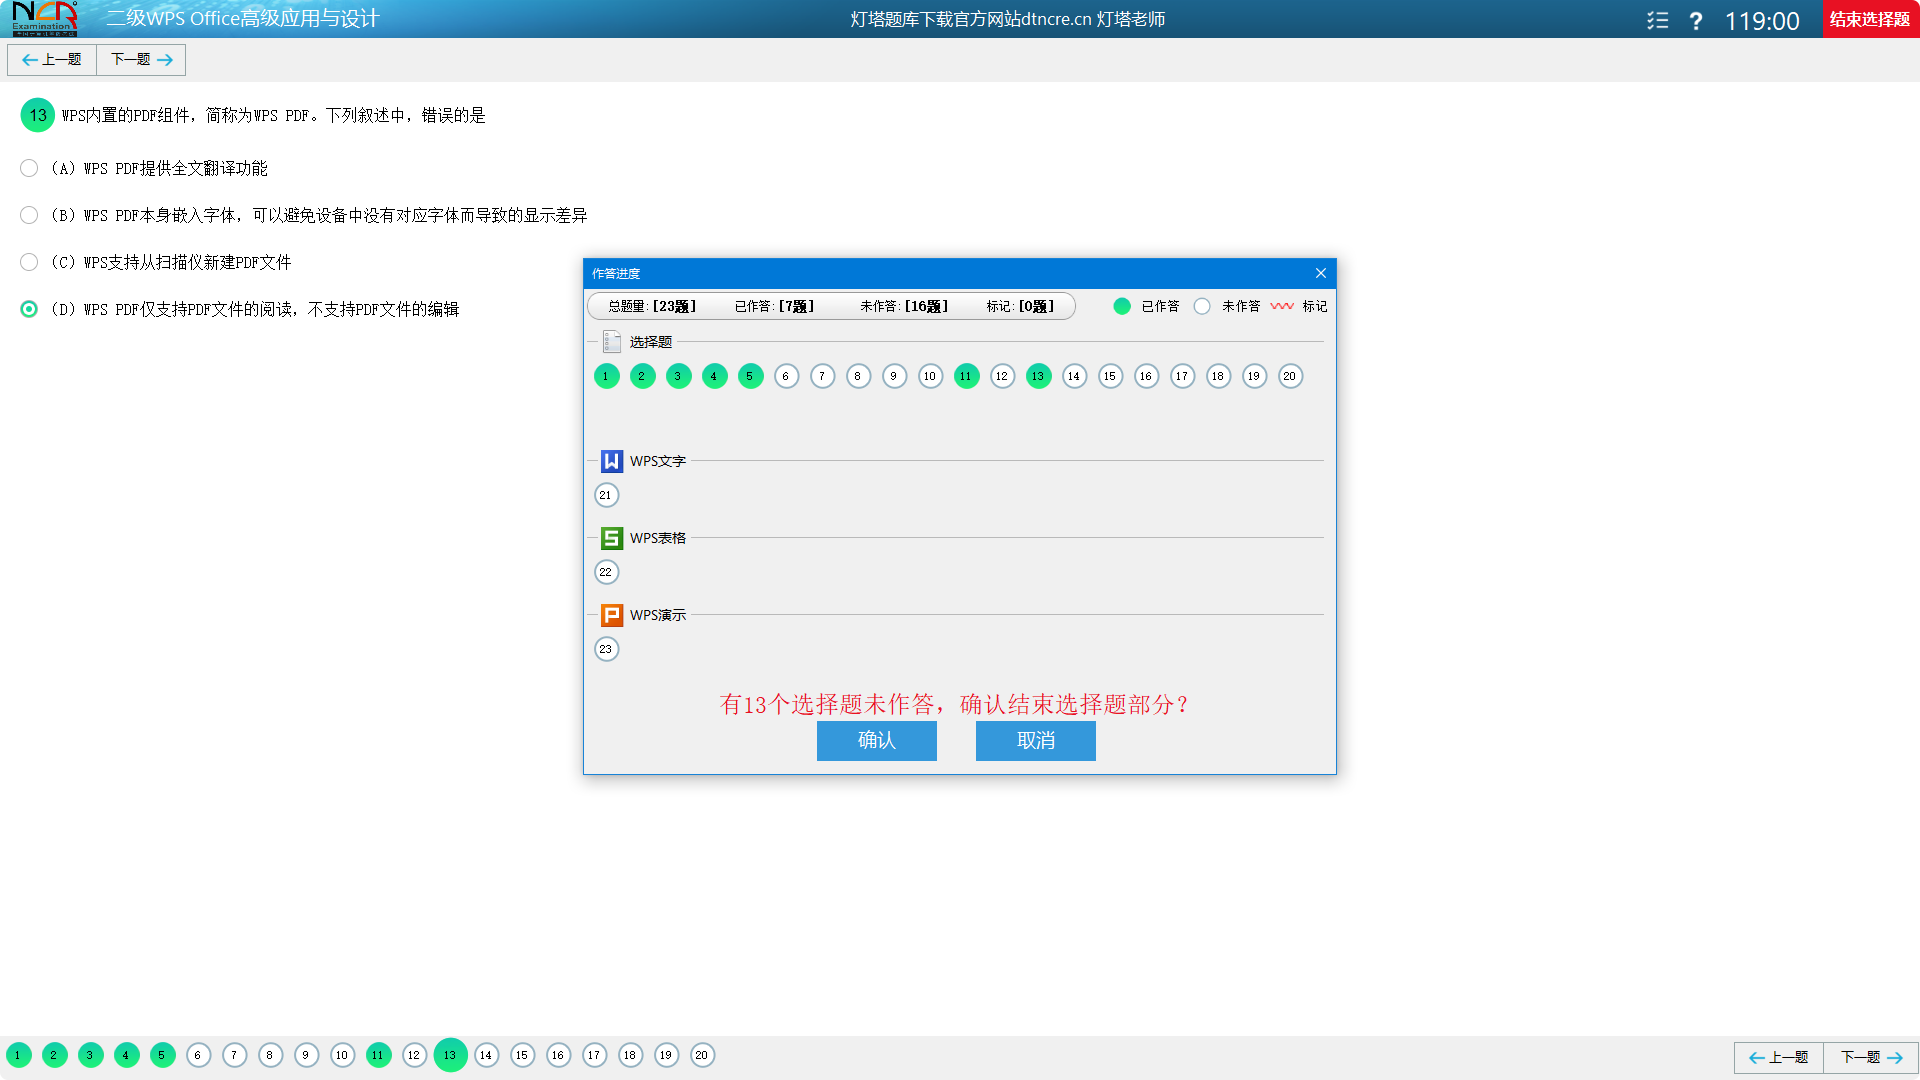The height and width of the screenshot is (1080, 1920).
Task: Click the 未作答 [16题] counter
Action: [x=904, y=306]
